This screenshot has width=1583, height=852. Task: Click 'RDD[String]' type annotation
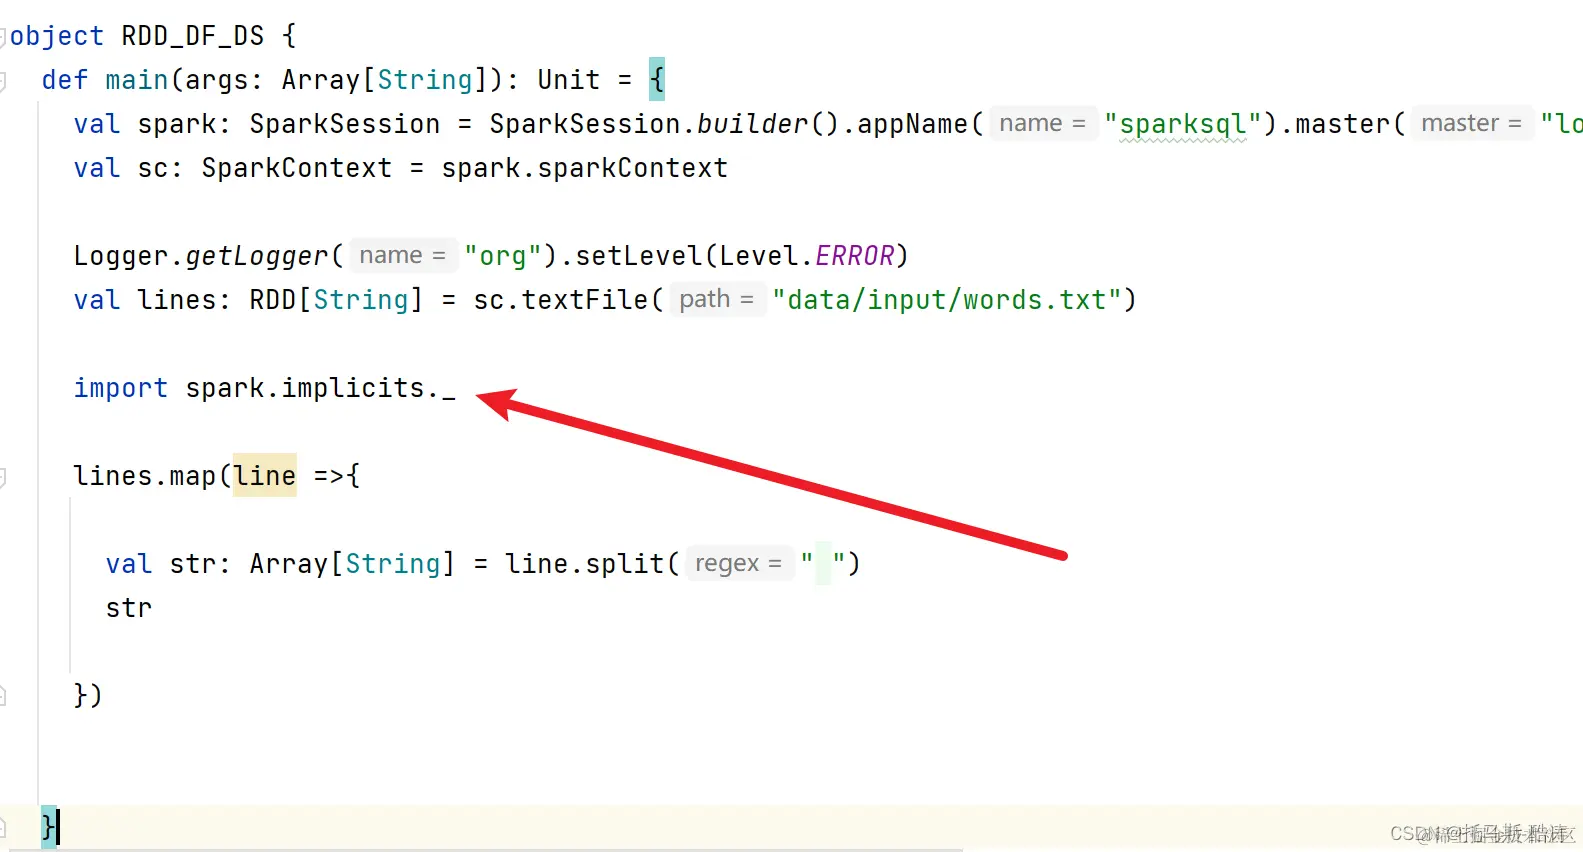[337, 300]
